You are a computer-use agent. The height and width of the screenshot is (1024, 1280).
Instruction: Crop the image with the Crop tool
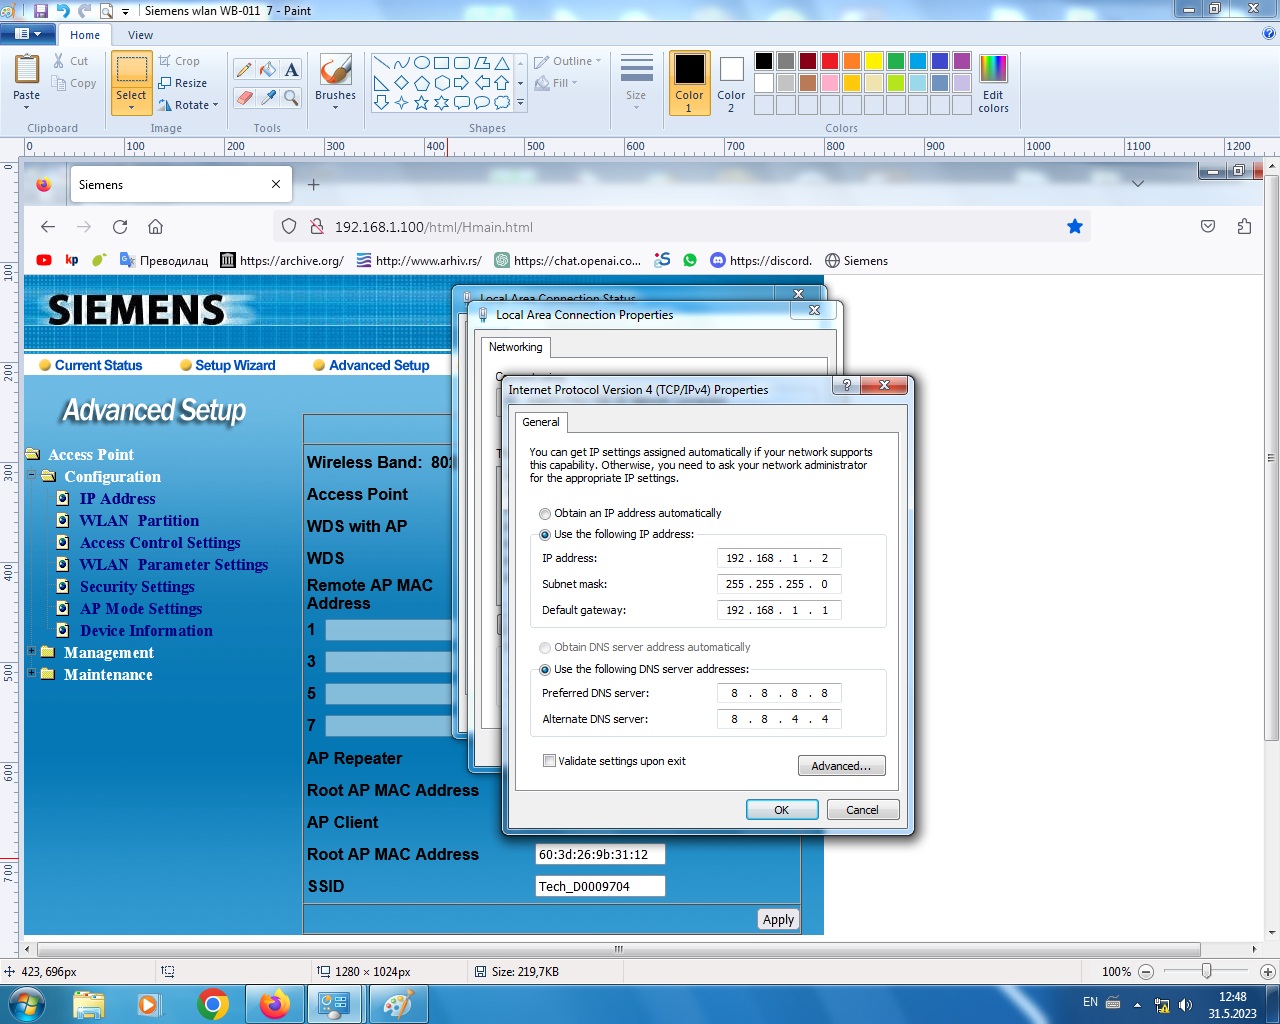[179, 61]
